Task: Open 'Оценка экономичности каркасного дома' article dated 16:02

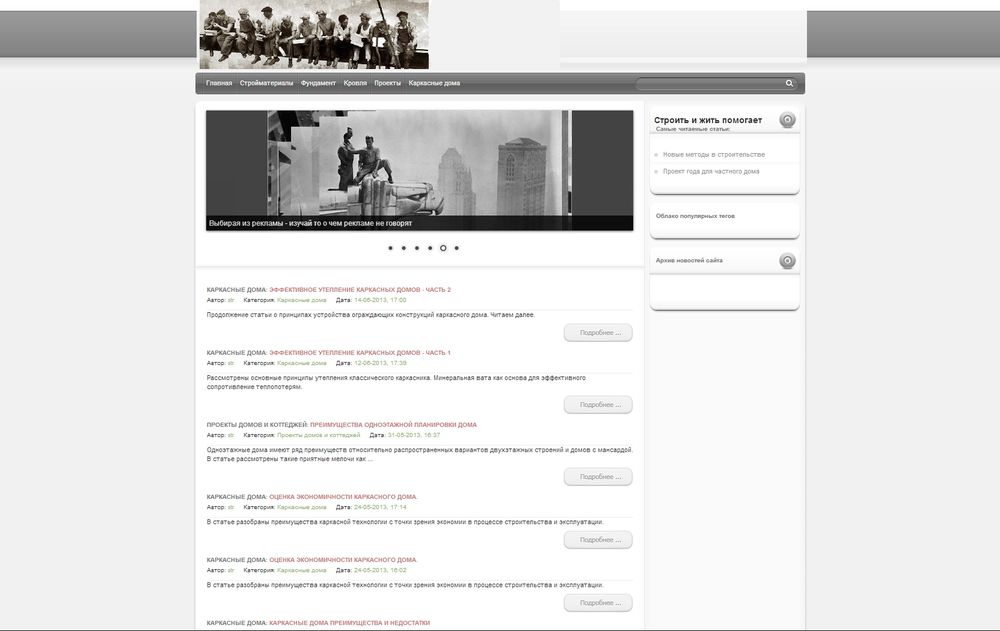Action: click(343, 560)
